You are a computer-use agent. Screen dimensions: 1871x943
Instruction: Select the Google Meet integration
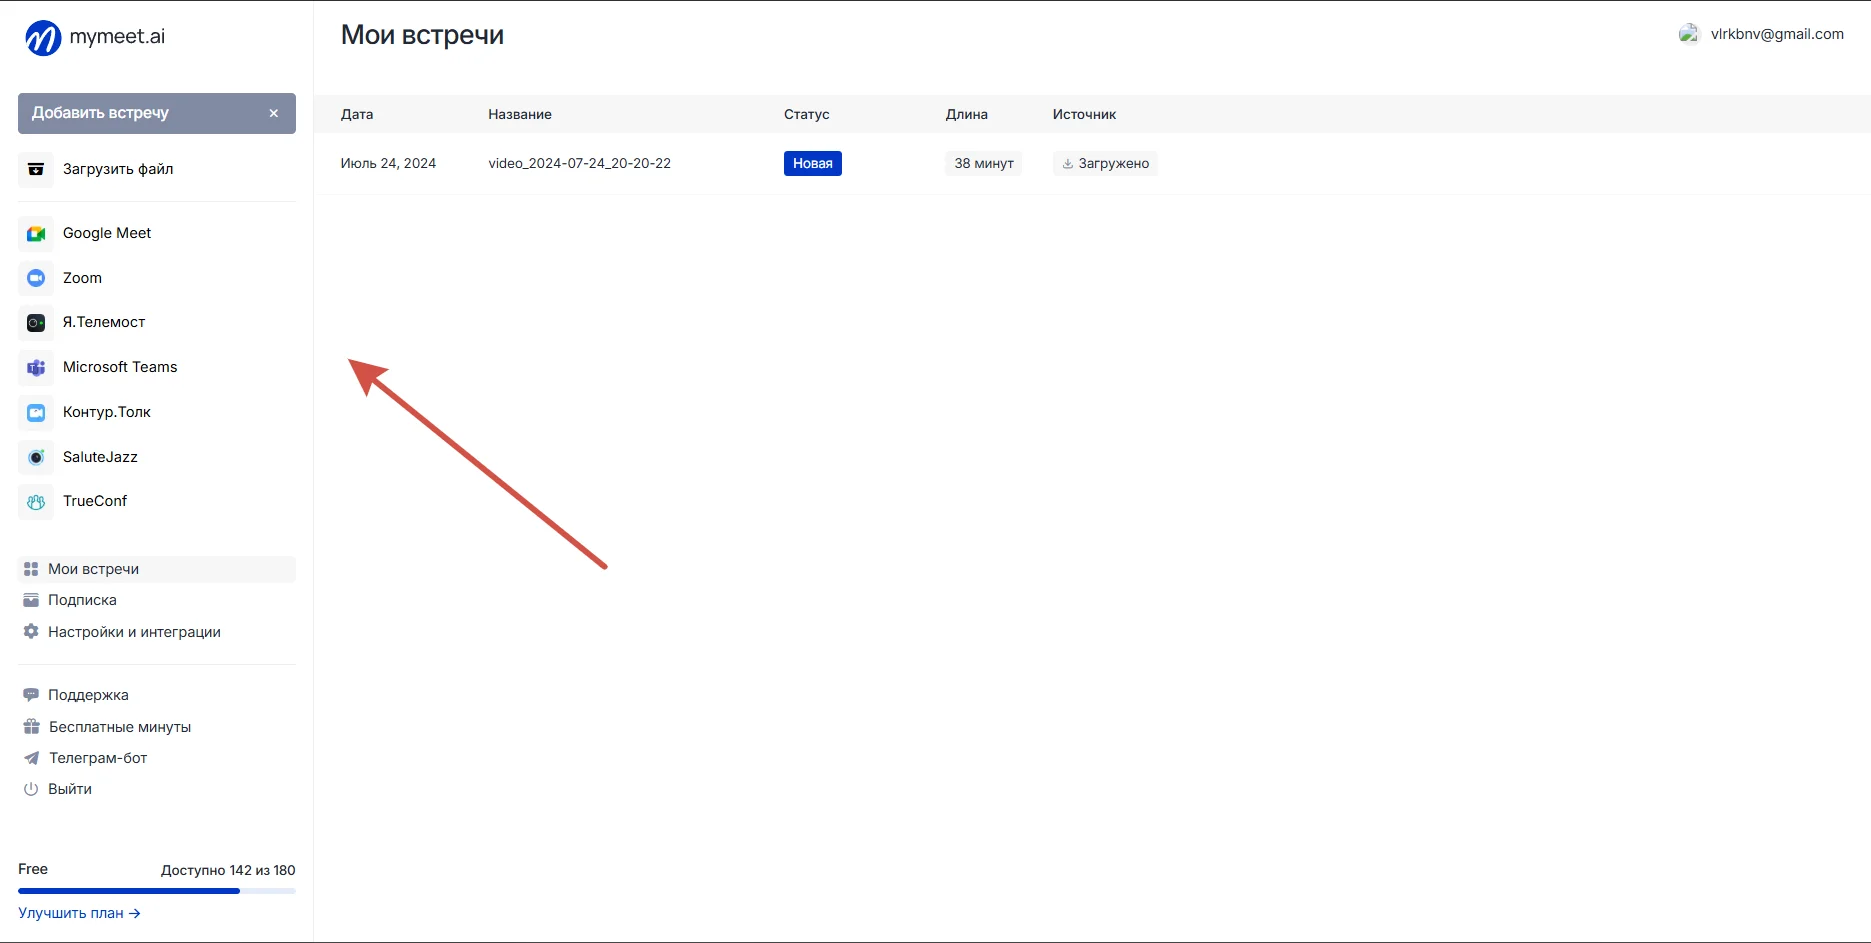[x=106, y=232]
